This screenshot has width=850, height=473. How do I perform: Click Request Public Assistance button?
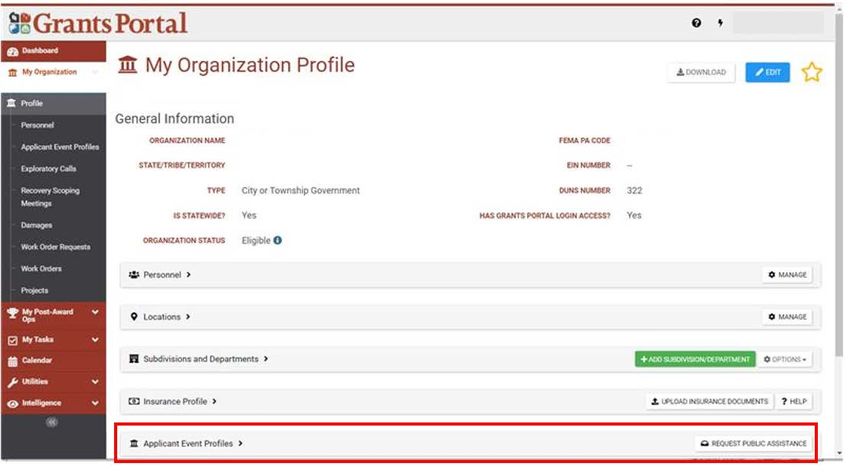click(754, 443)
